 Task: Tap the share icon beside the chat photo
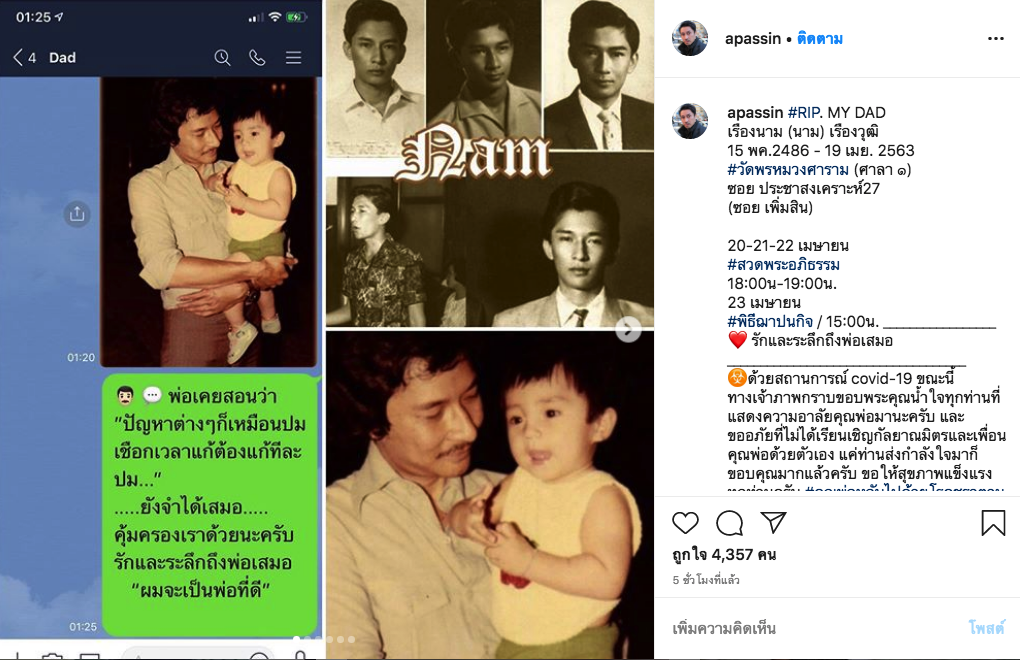(77, 214)
